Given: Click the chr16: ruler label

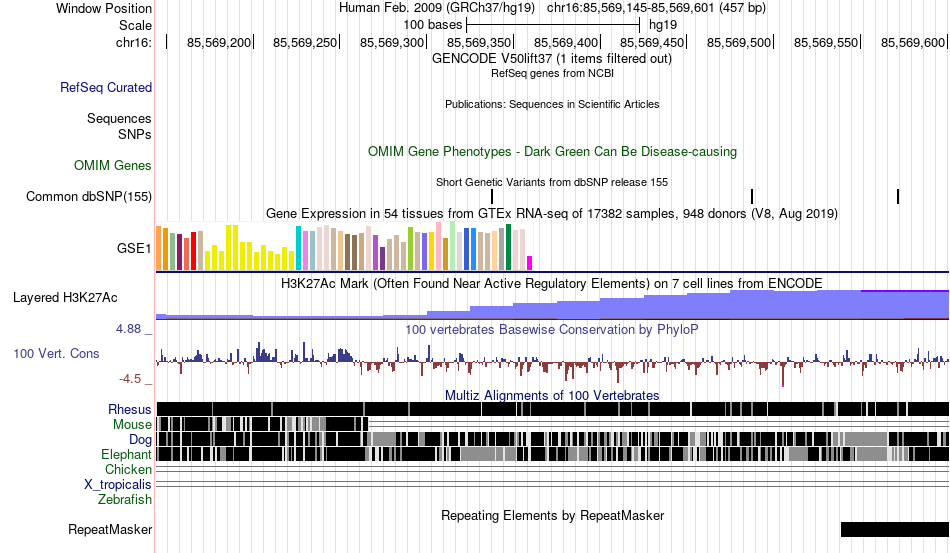Looking at the screenshot, I should (134, 42).
